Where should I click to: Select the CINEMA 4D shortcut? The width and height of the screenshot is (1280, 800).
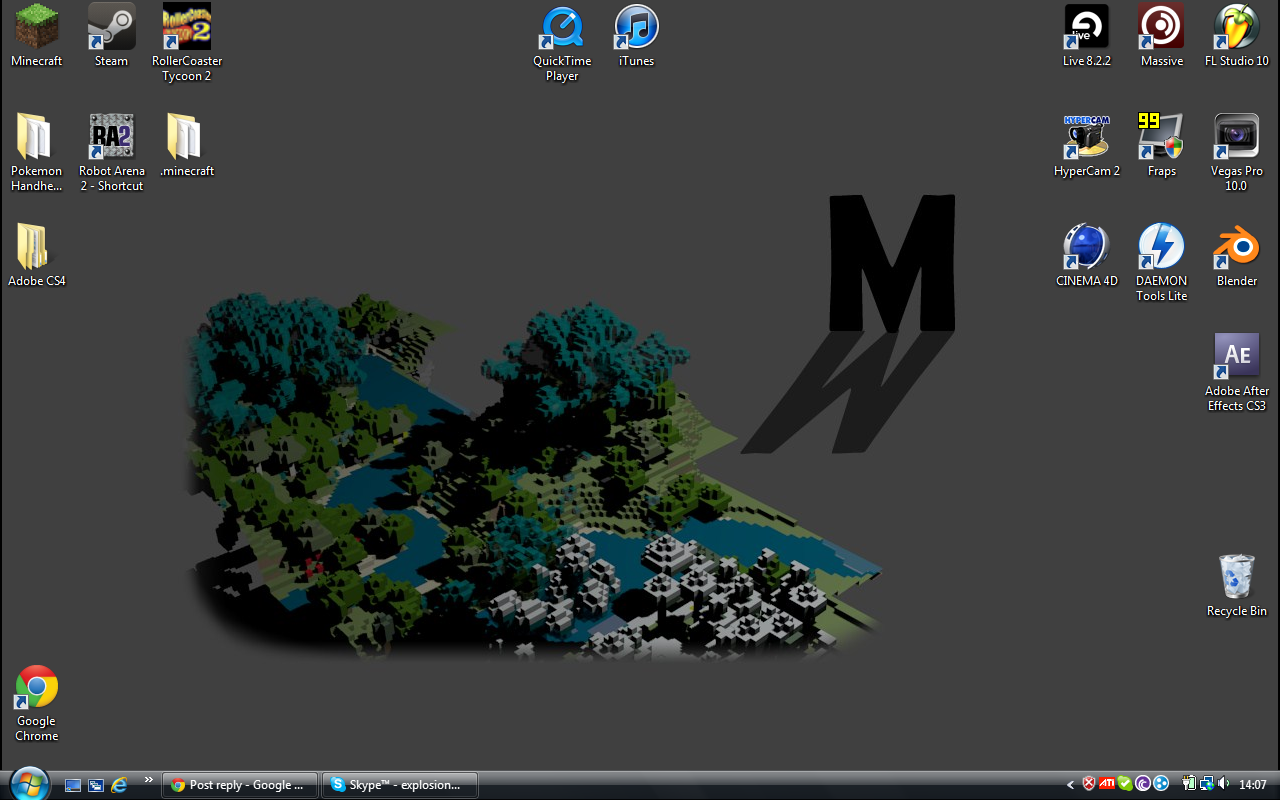[1087, 255]
